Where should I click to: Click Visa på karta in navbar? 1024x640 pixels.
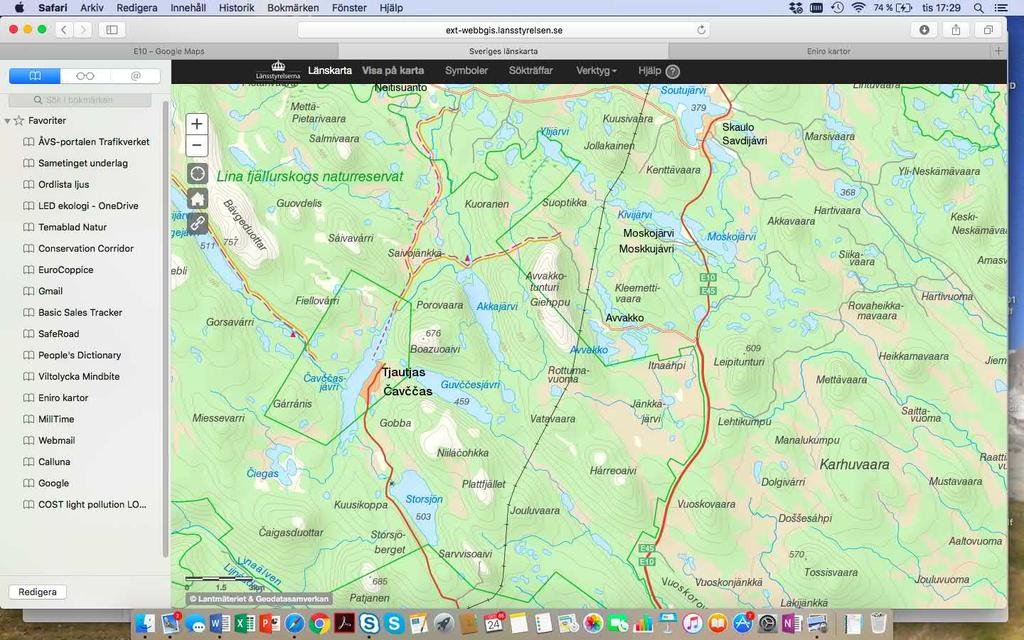click(x=393, y=71)
